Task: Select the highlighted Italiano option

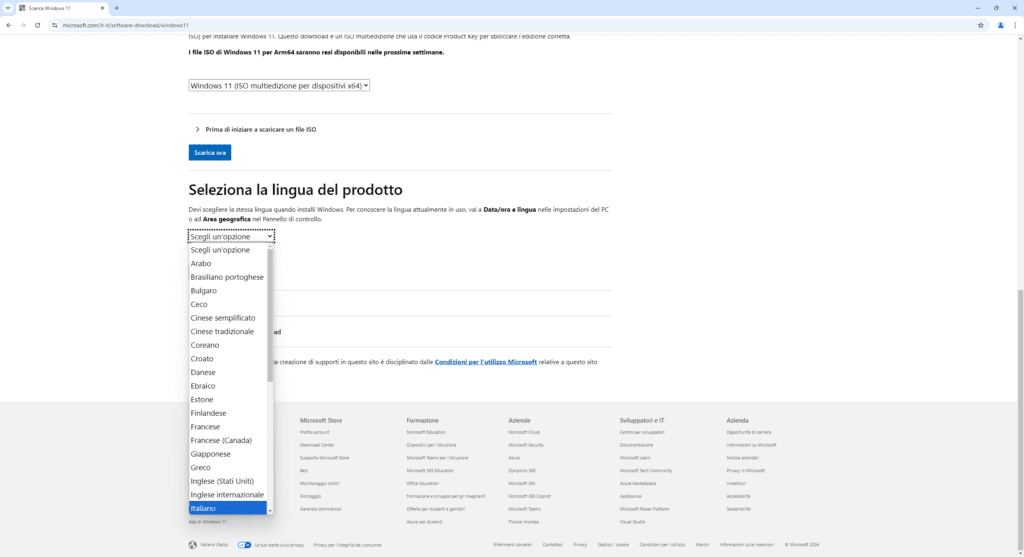Action: [228, 508]
